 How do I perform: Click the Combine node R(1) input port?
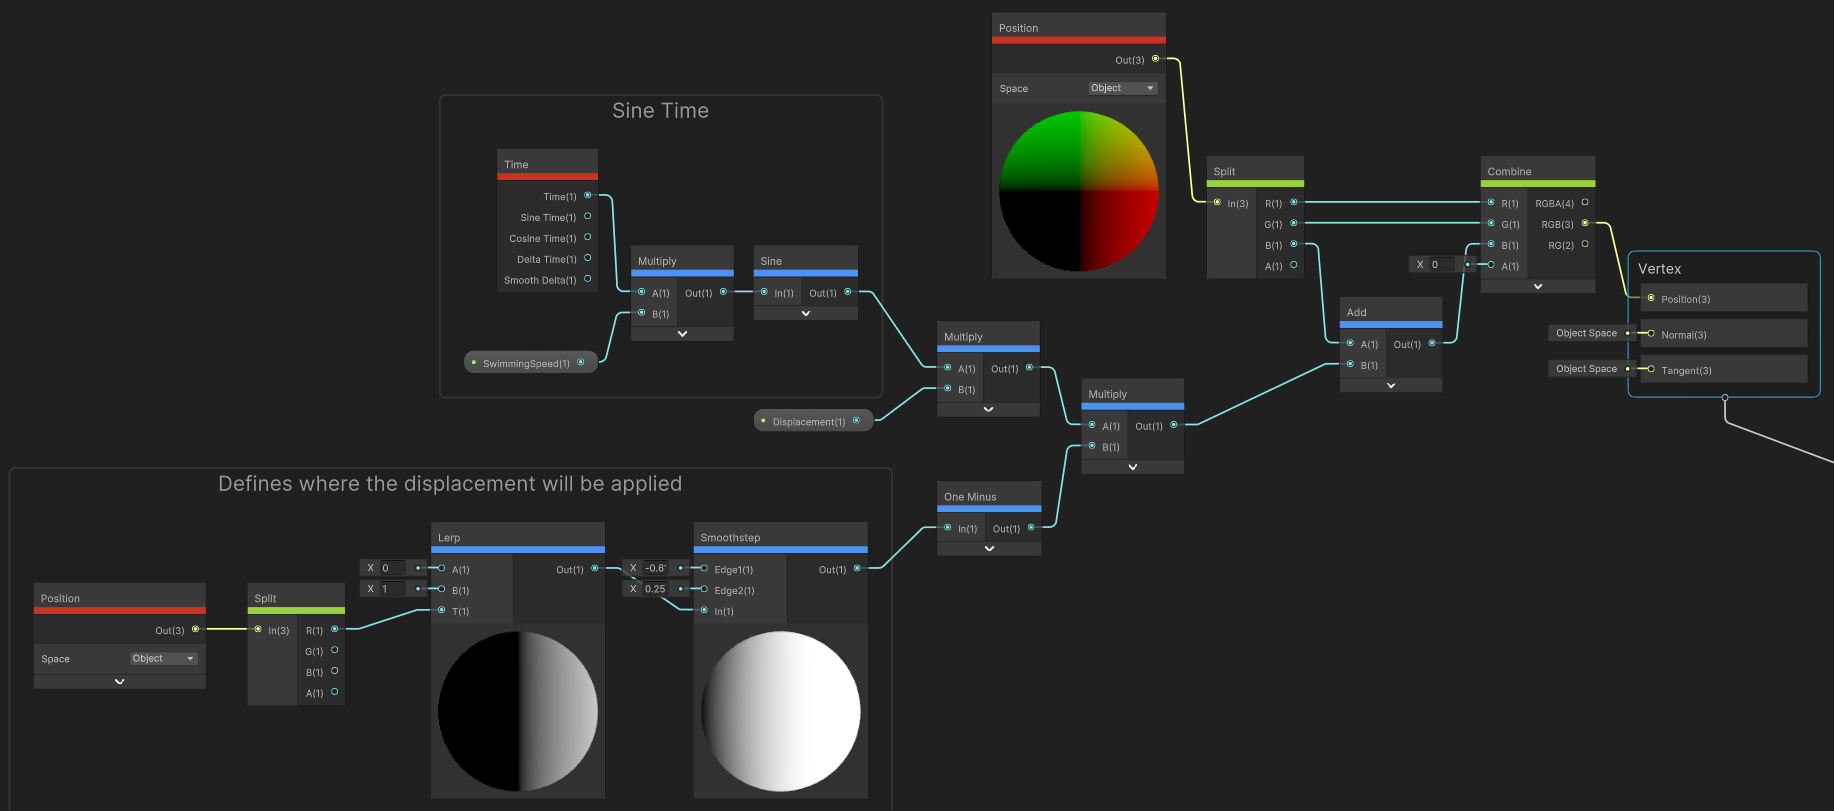[x=1491, y=202]
